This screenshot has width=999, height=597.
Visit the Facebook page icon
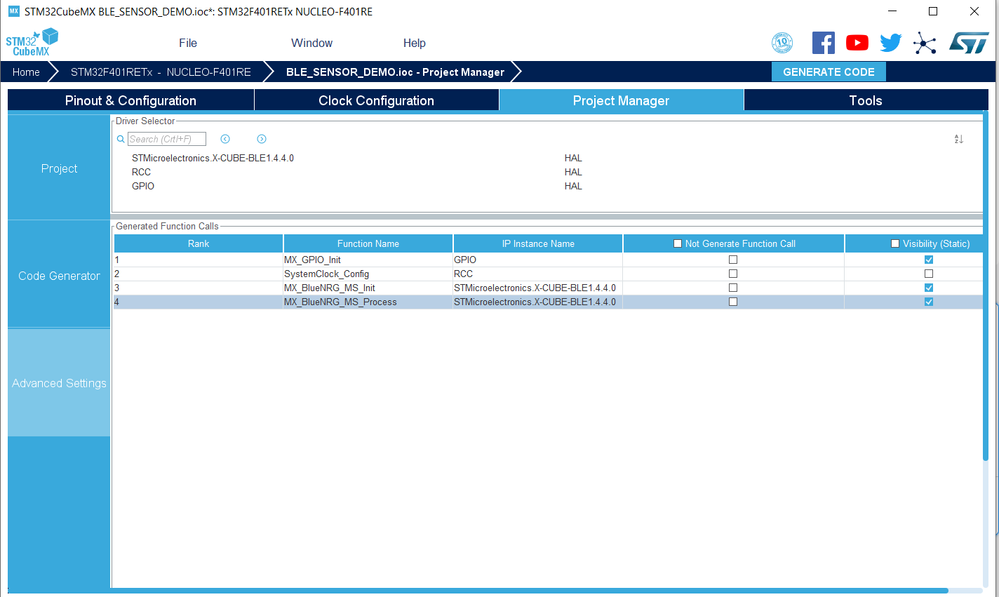(823, 43)
